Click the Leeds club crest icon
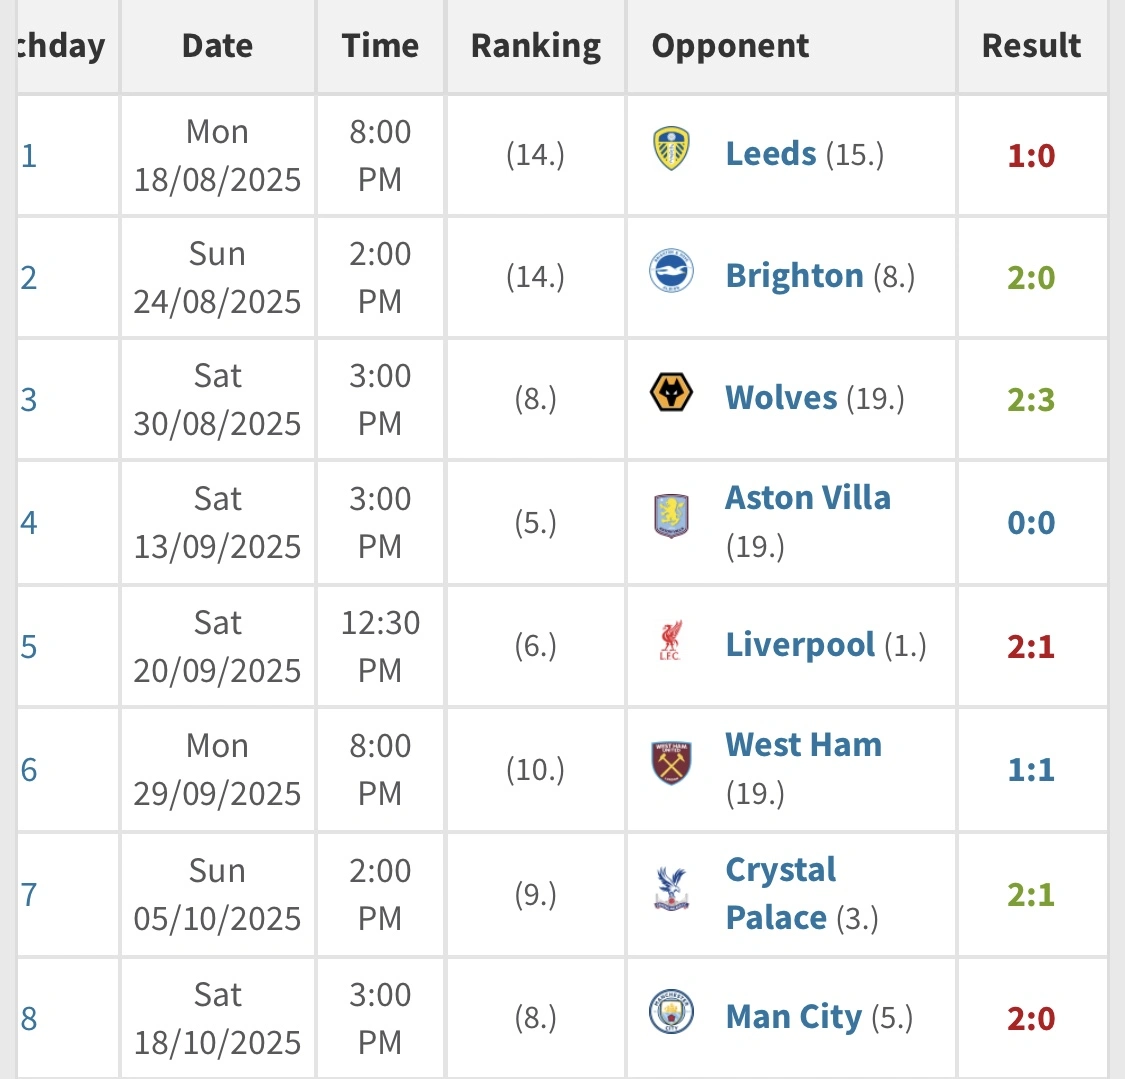 coord(671,149)
